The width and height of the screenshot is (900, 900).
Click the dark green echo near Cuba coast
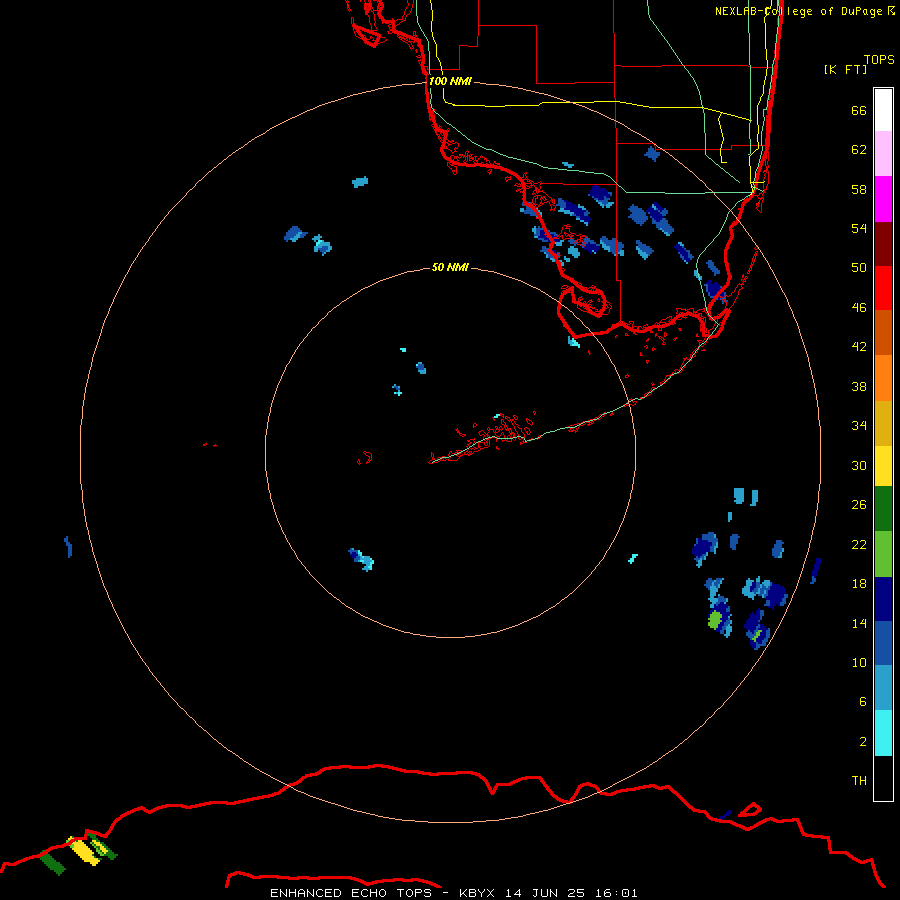coord(53,863)
